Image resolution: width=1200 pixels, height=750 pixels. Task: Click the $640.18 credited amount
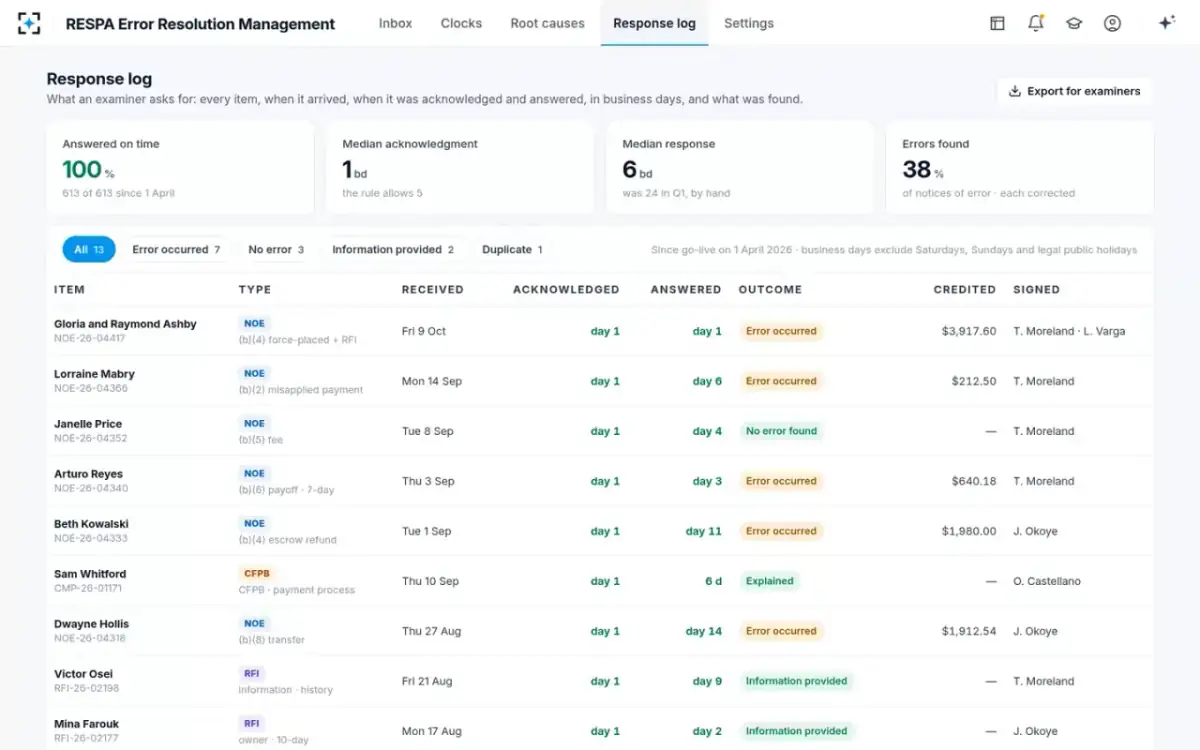tap(974, 481)
